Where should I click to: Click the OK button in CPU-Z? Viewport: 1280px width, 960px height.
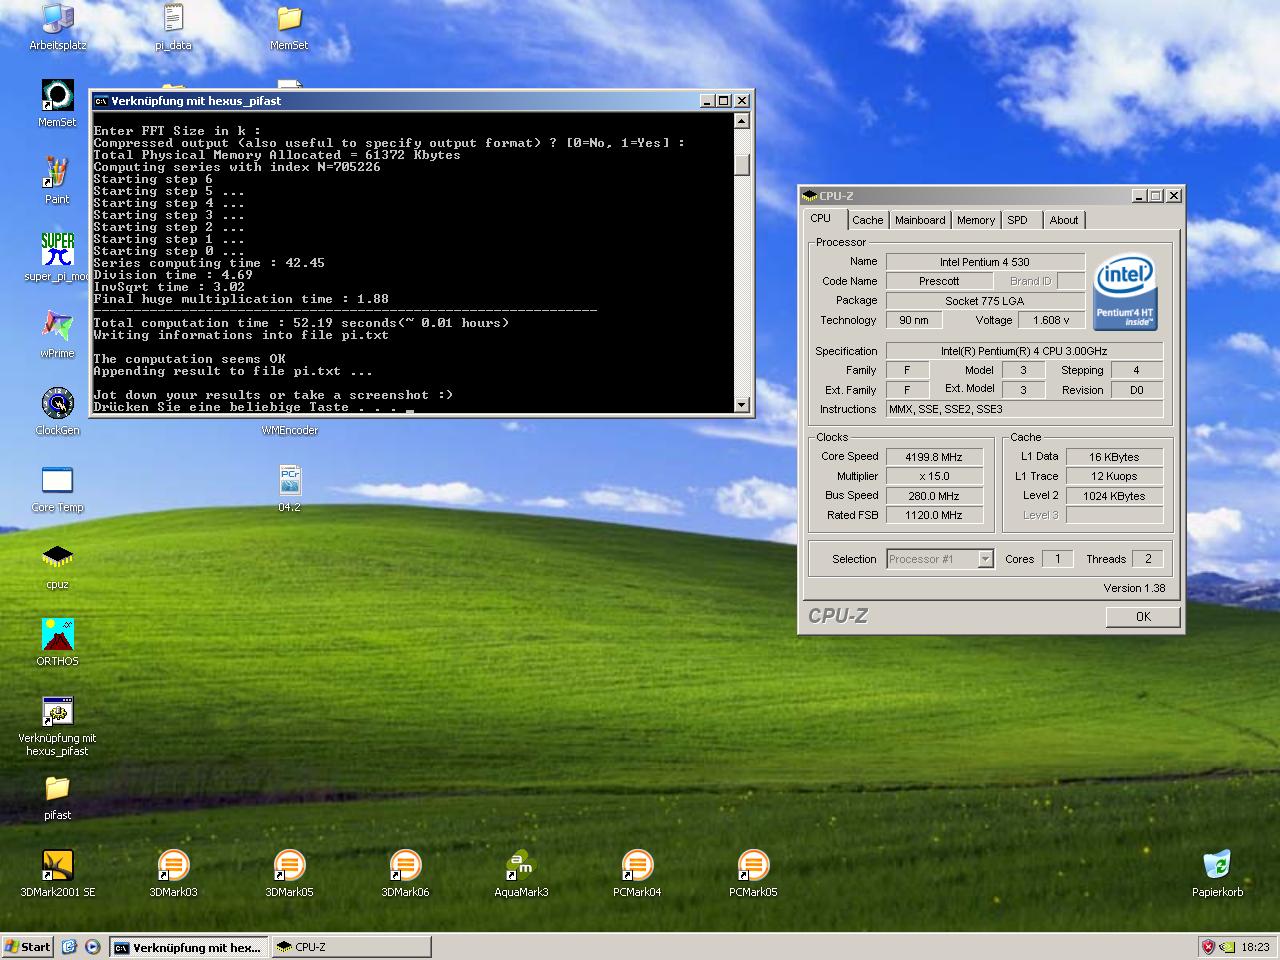tap(1143, 617)
